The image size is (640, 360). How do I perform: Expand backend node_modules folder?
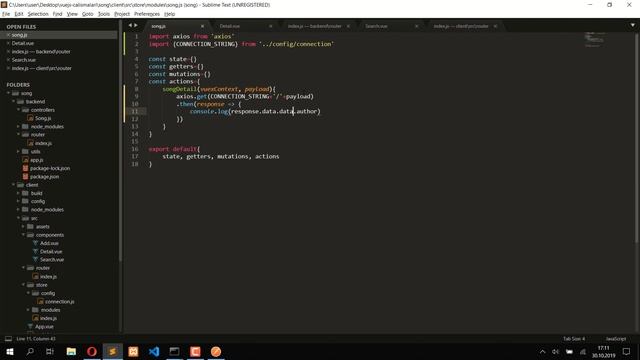tap(18, 127)
